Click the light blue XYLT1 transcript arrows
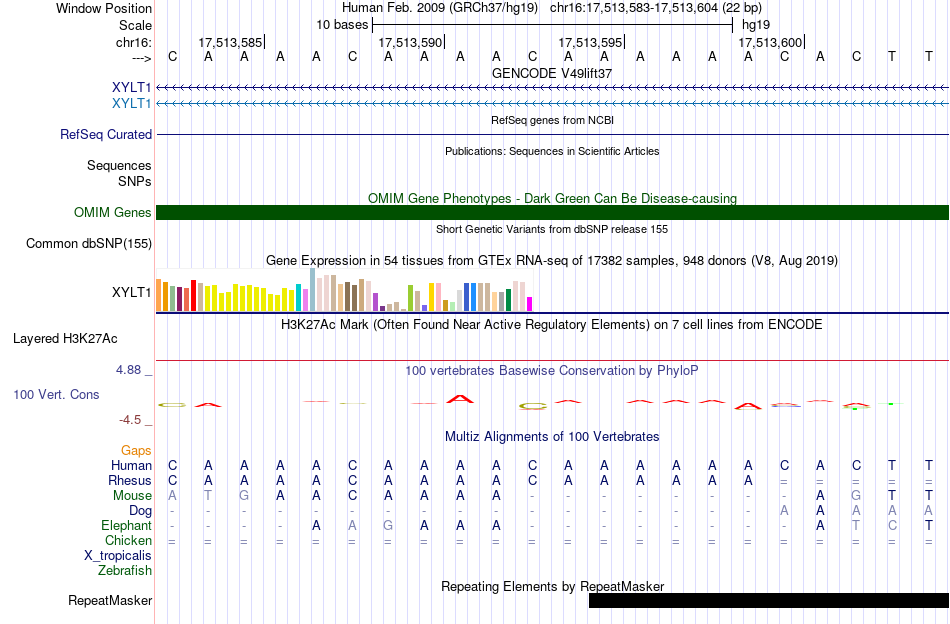 click(x=553, y=104)
